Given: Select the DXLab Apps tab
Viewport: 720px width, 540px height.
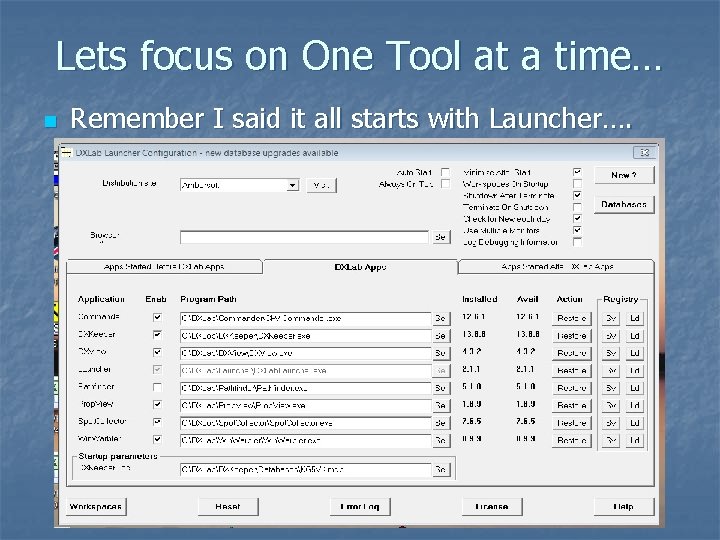Looking at the screenshot, I should pyautogui.click(x=360, y=267).
